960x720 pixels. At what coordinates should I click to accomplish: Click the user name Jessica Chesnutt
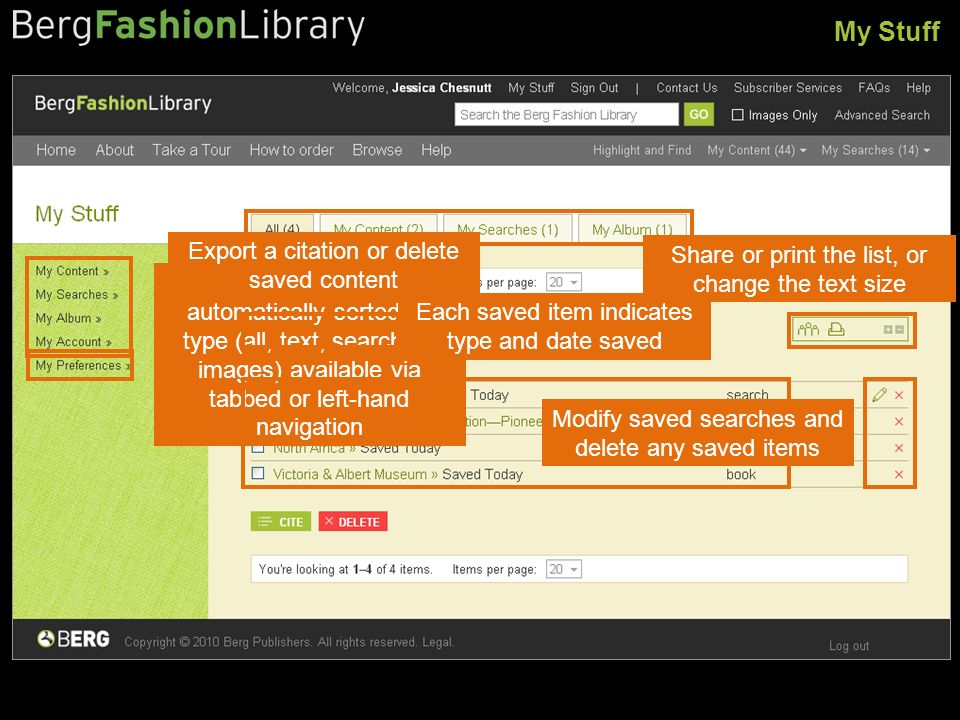click(441, 88)
